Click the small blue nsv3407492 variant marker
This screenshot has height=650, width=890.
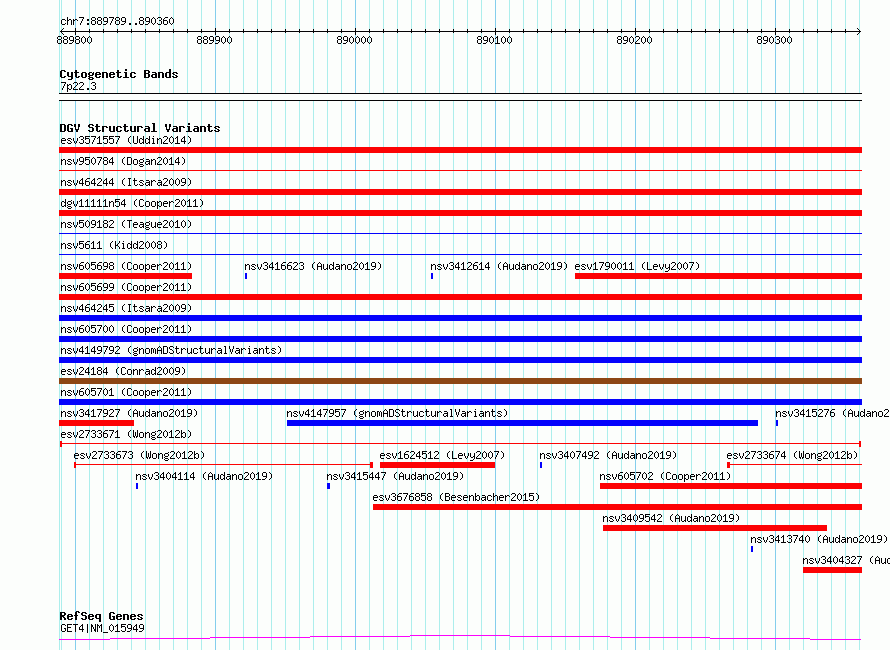pos(541,465)
